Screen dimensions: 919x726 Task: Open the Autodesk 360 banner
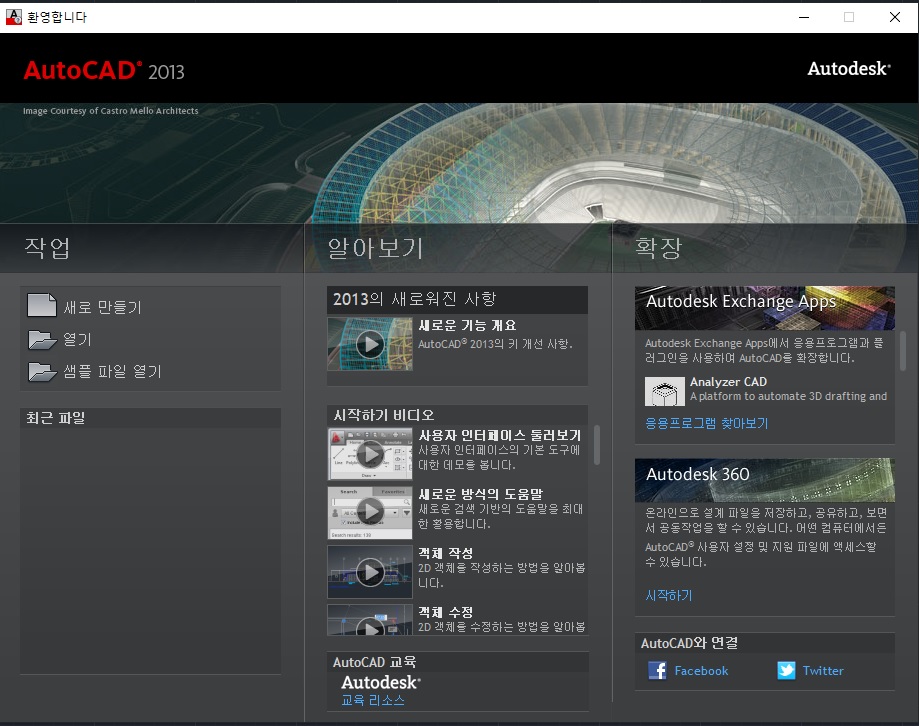(765, 480)
